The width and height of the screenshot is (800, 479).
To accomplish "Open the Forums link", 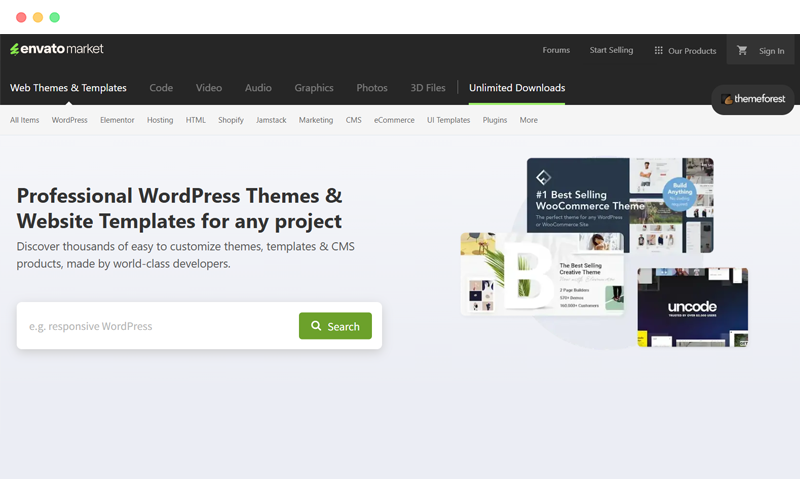I will pyautogui.click(x=556, y=50).
